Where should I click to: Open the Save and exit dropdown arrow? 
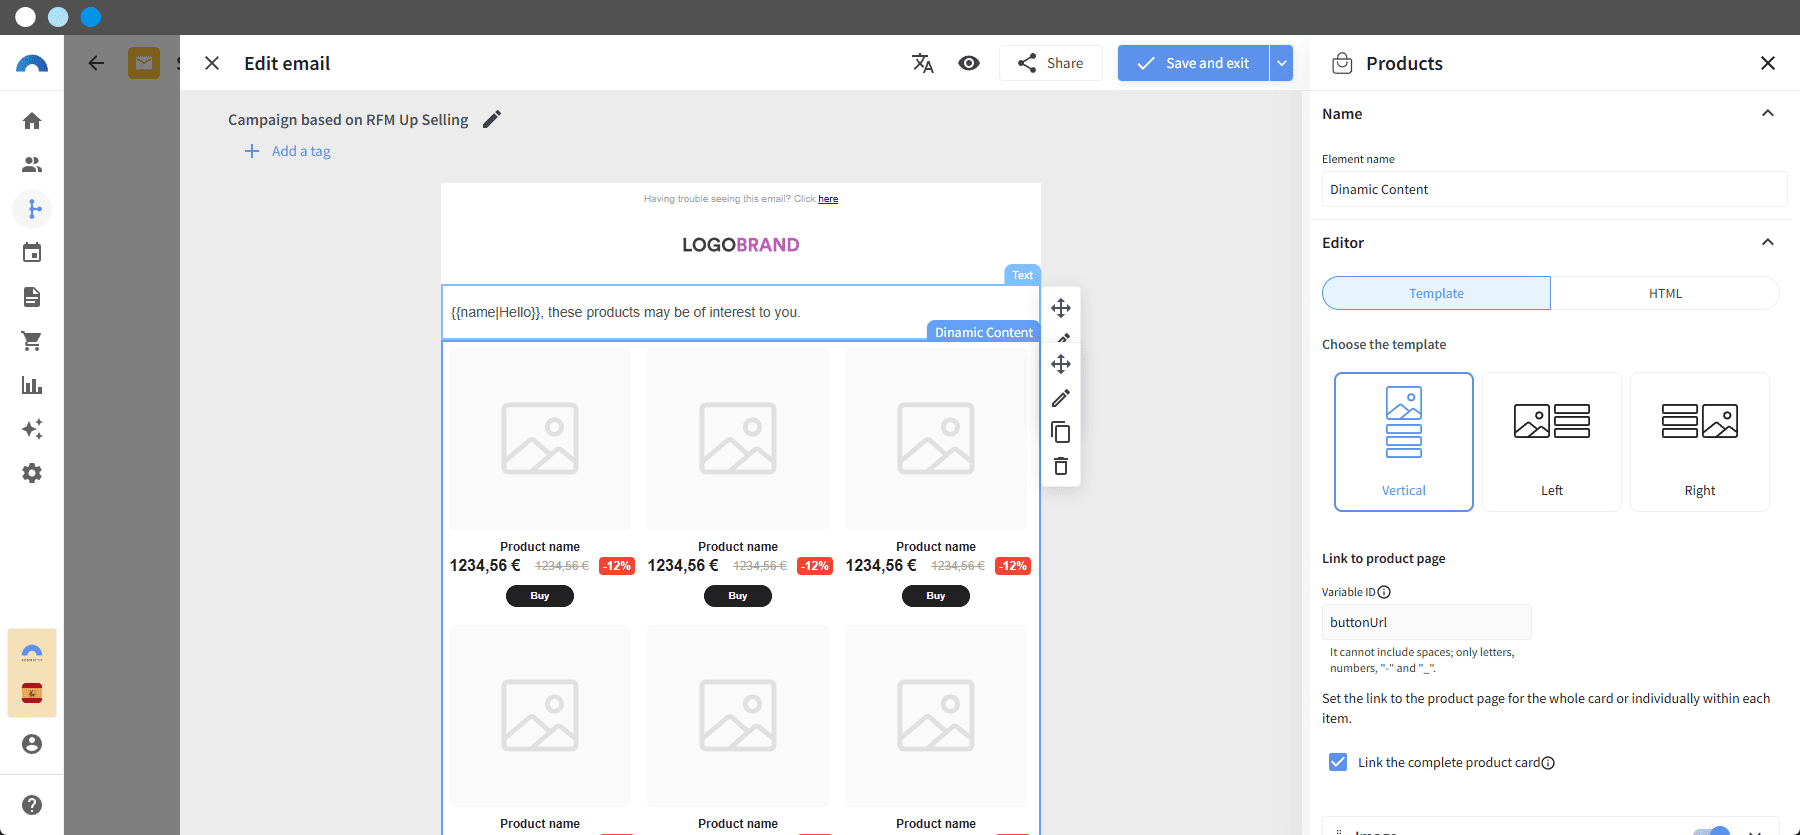click(1281, 63)
